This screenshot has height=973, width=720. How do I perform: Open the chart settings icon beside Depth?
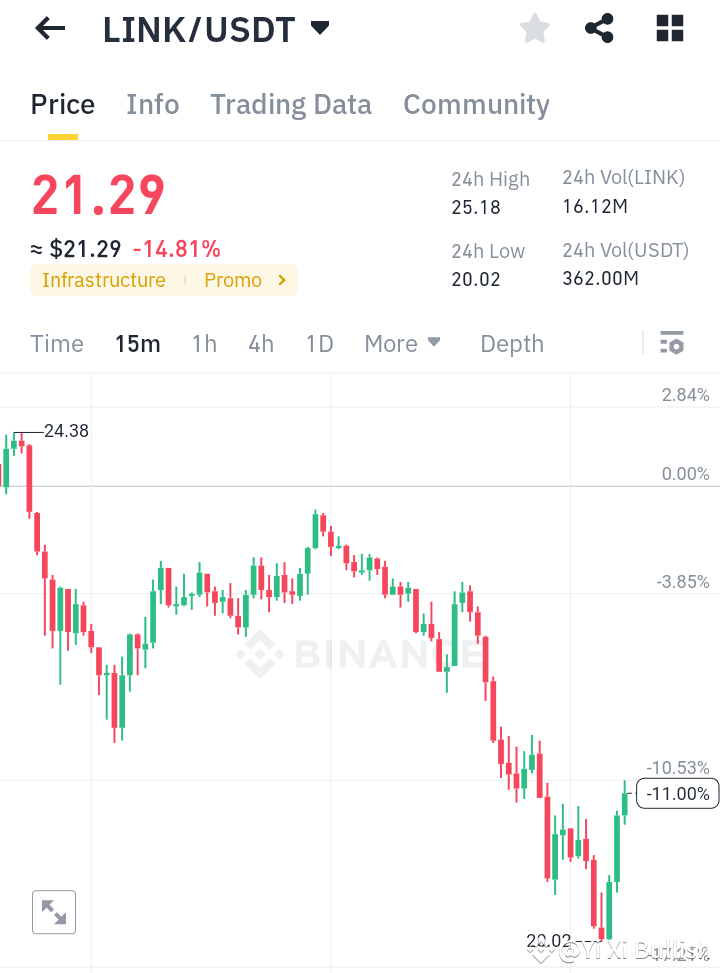(x=671, y=343)
